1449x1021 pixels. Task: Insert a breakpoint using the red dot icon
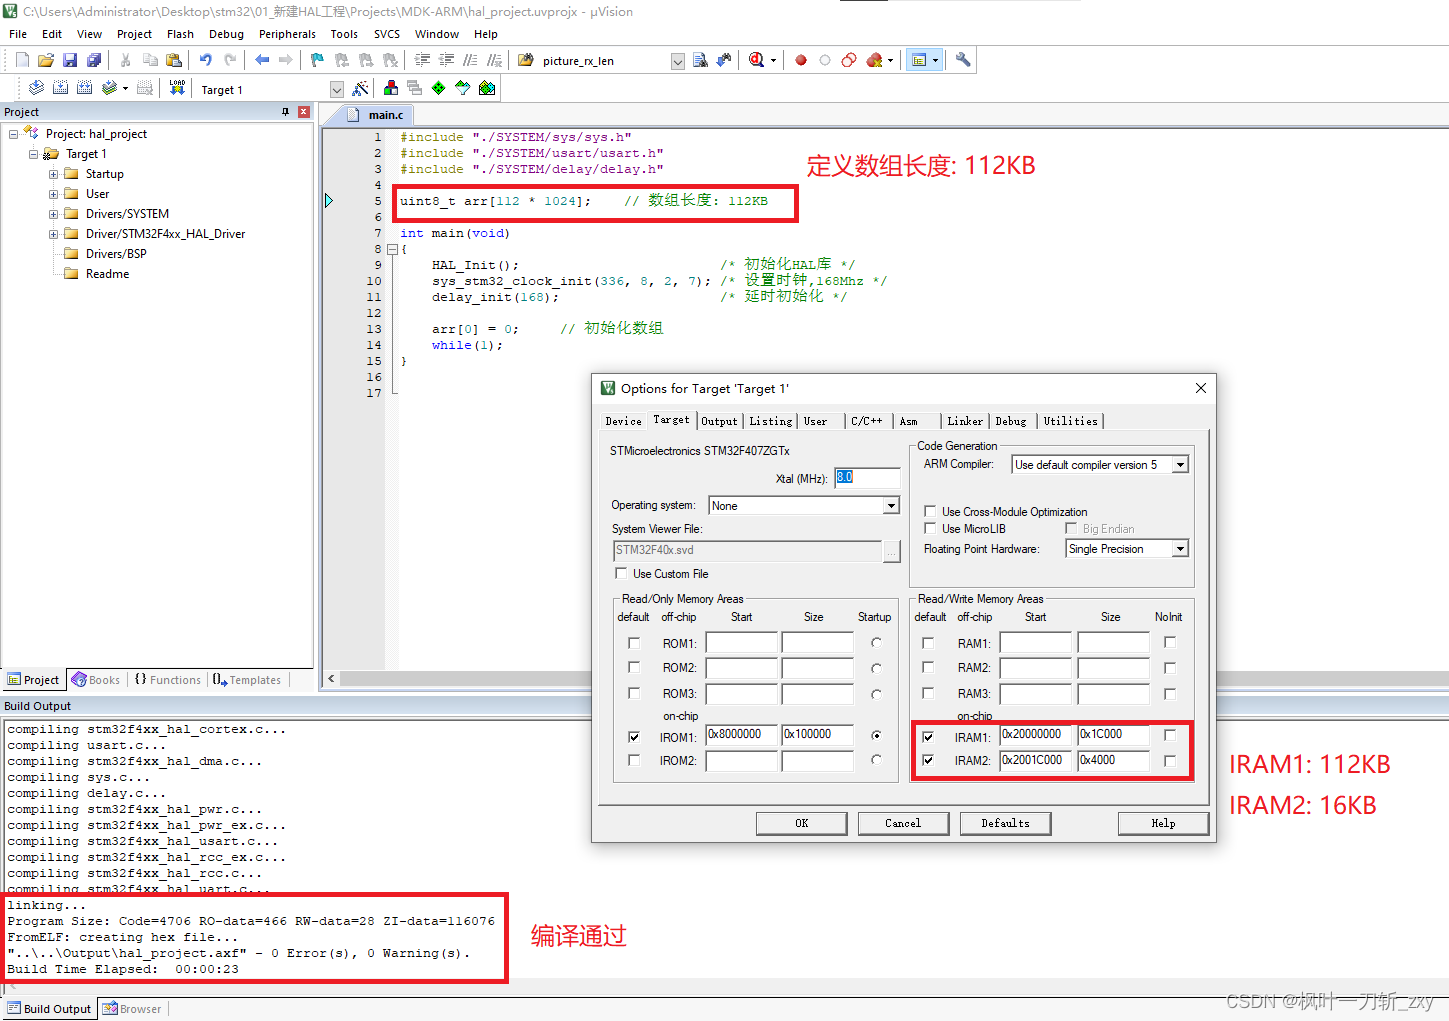[x=800, y=60]
